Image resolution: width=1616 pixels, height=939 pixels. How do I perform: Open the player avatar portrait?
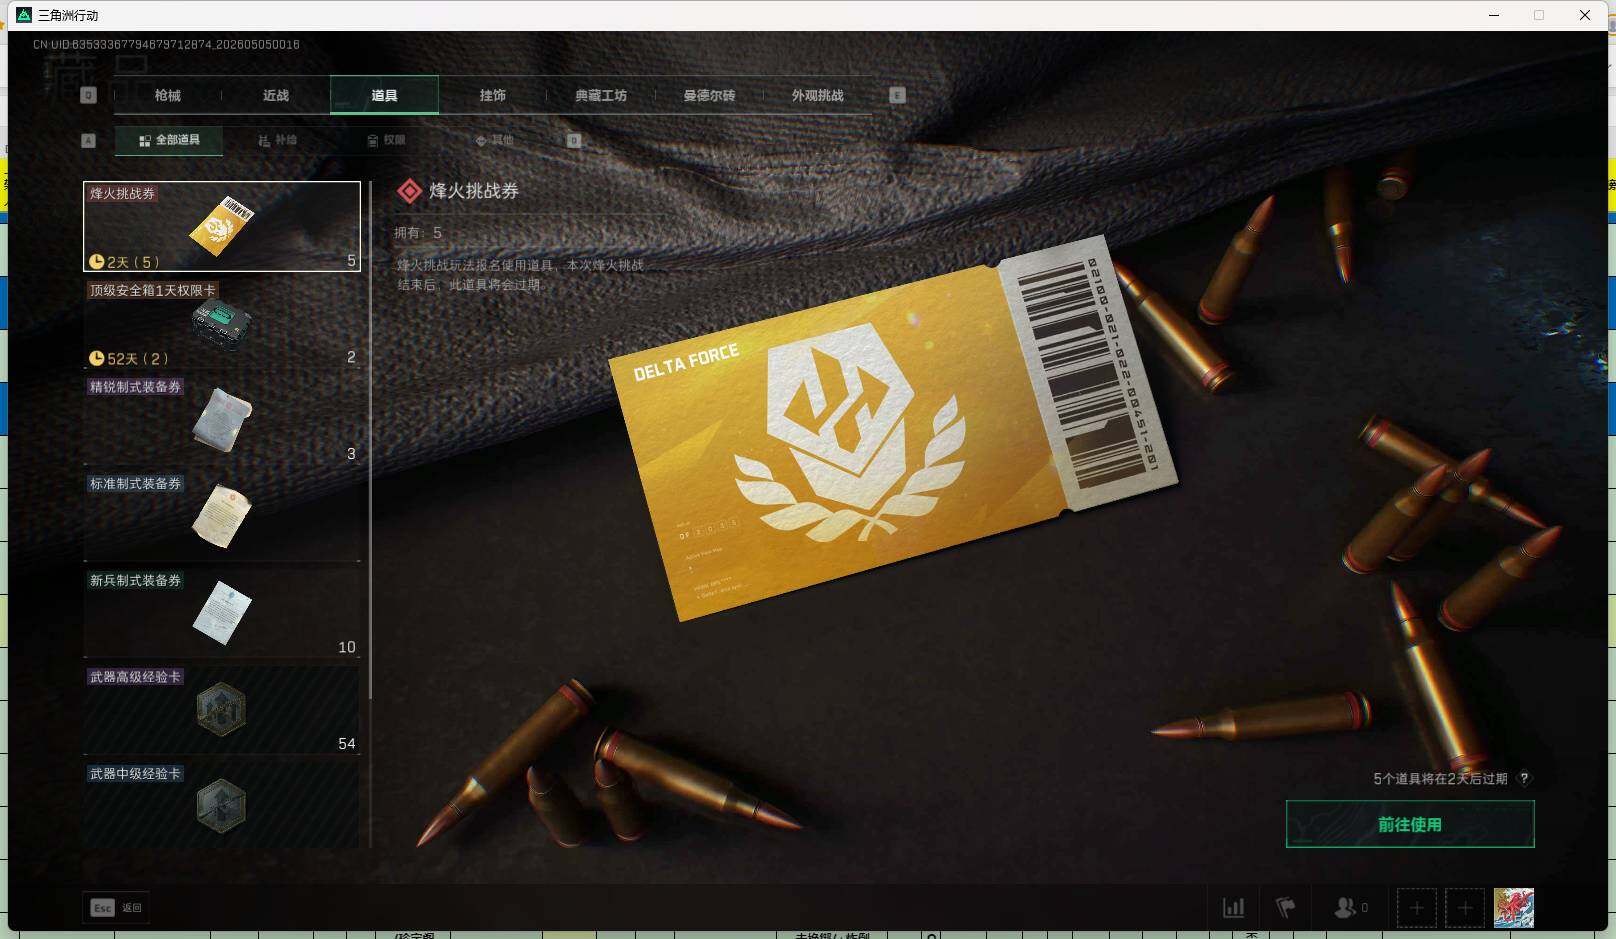(1514, 908)
